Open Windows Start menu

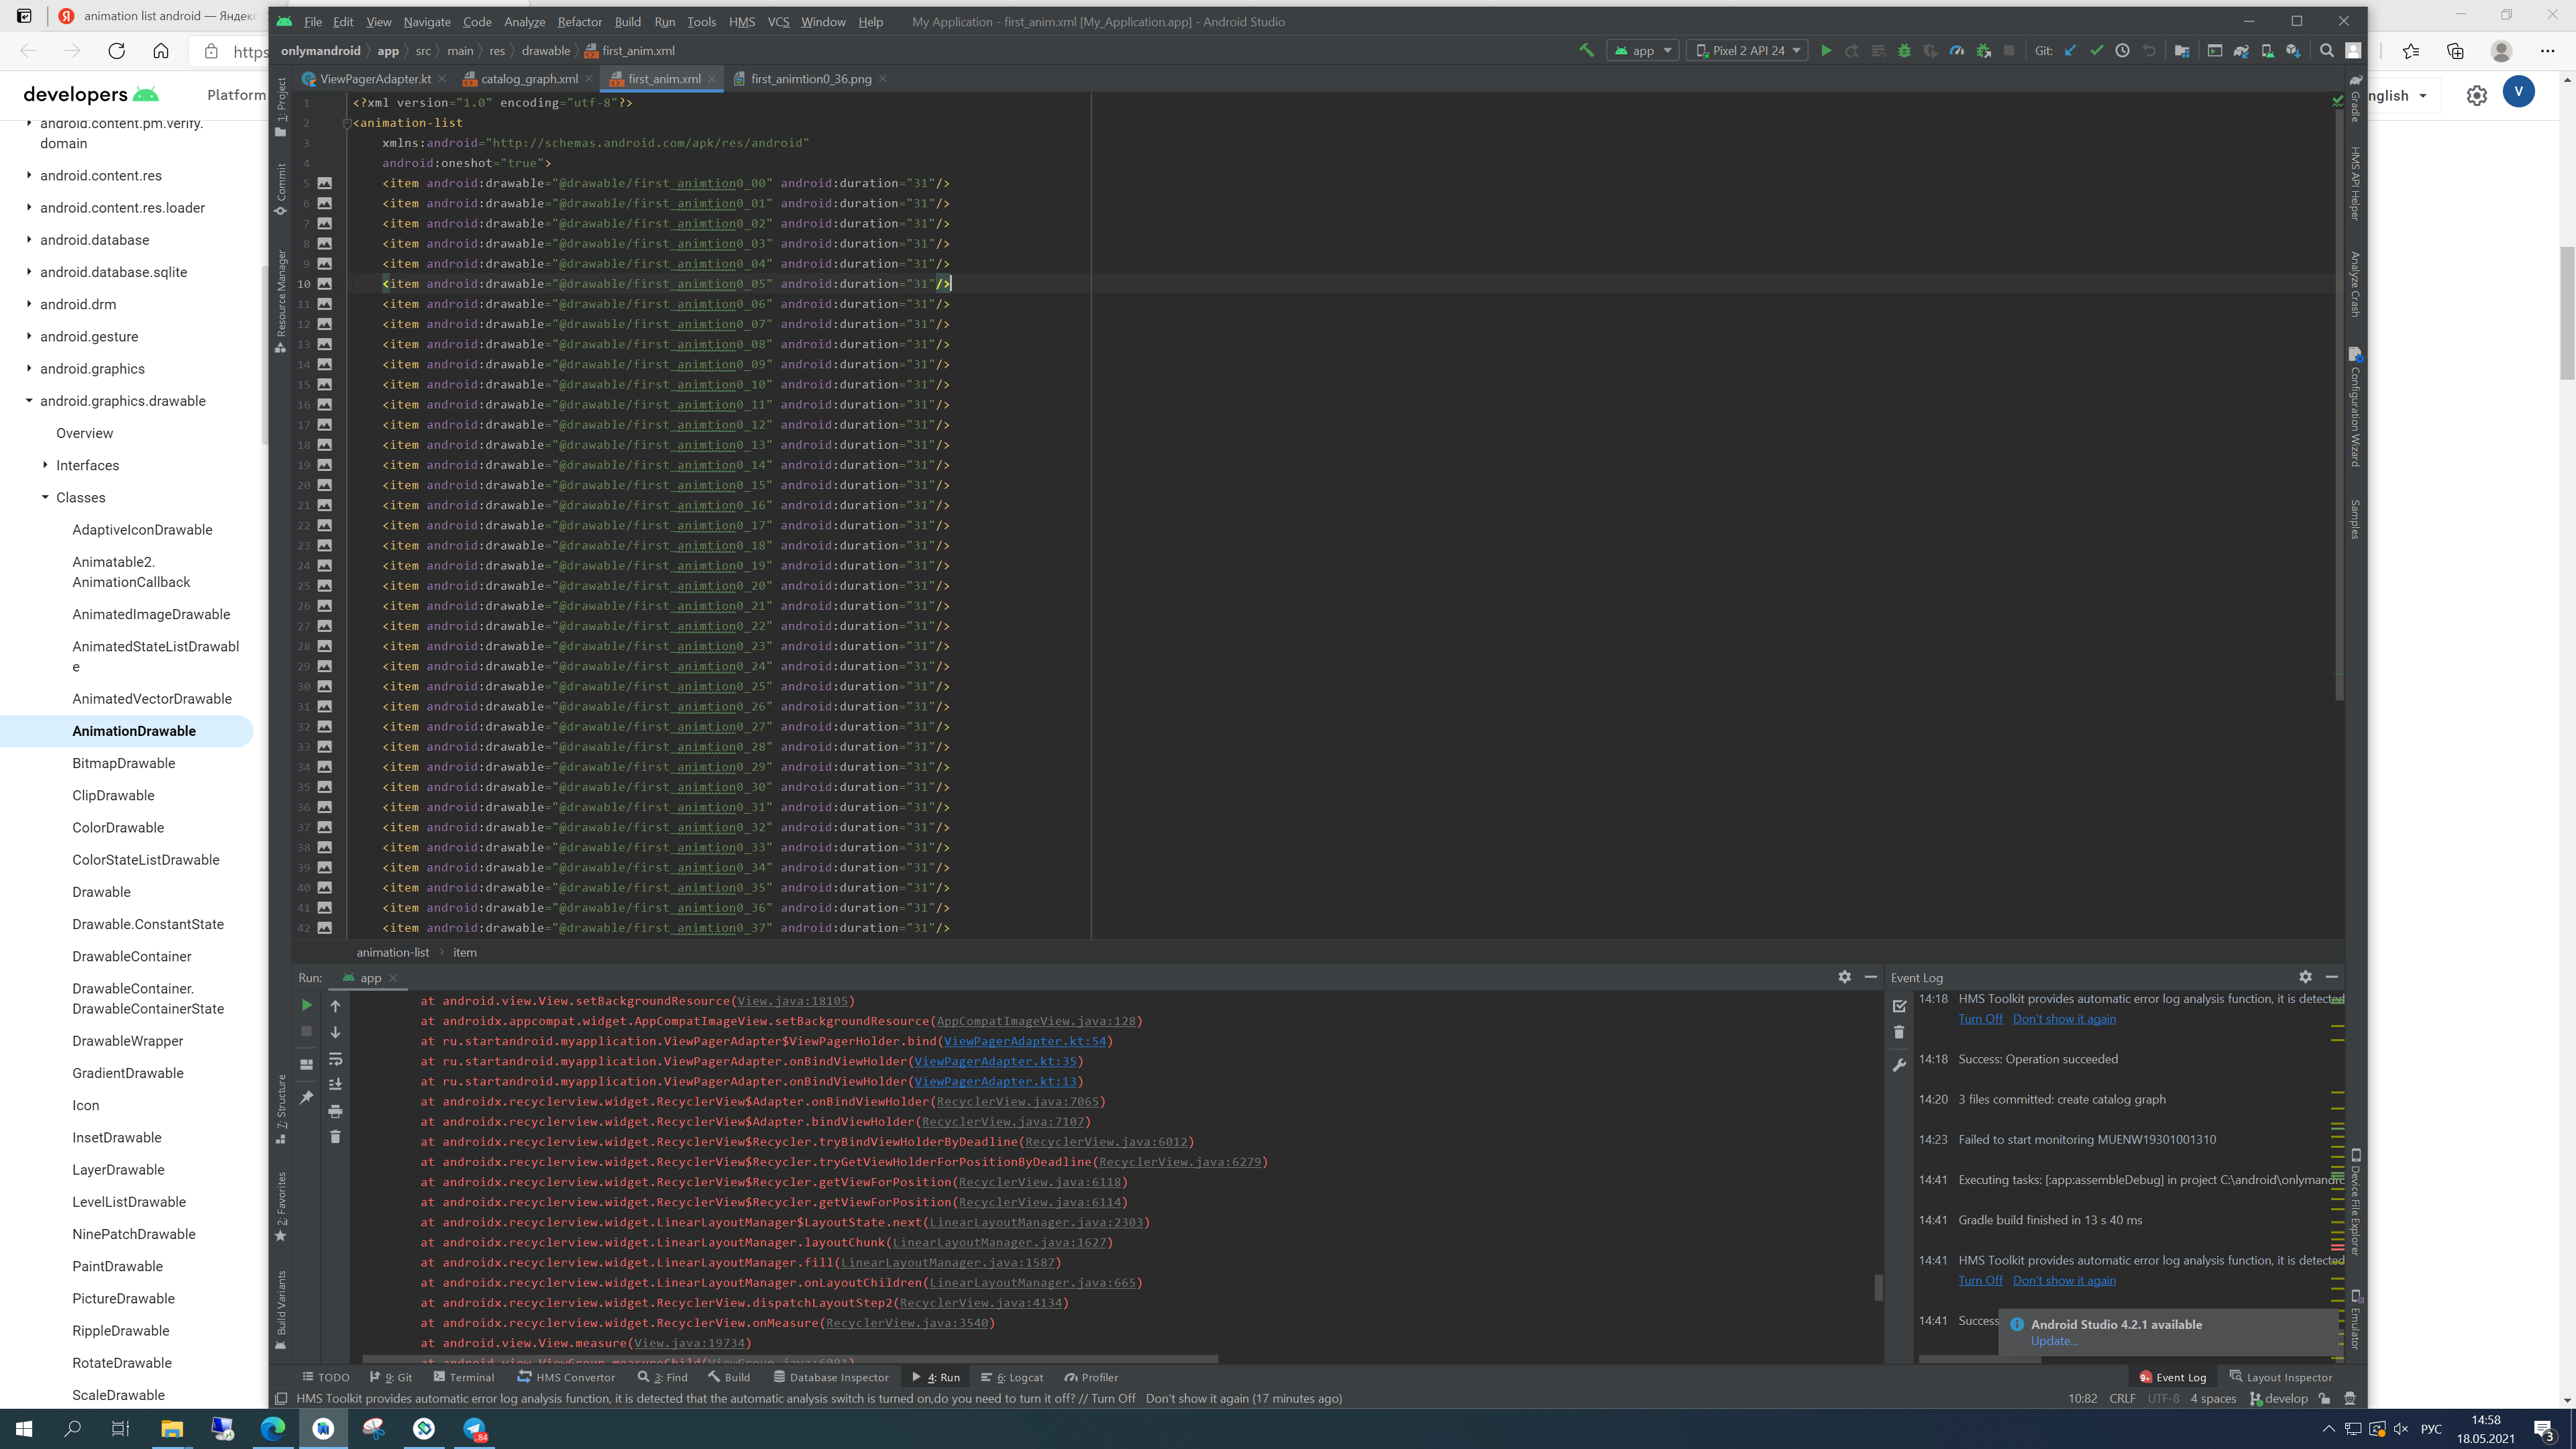coord(24,1428)
